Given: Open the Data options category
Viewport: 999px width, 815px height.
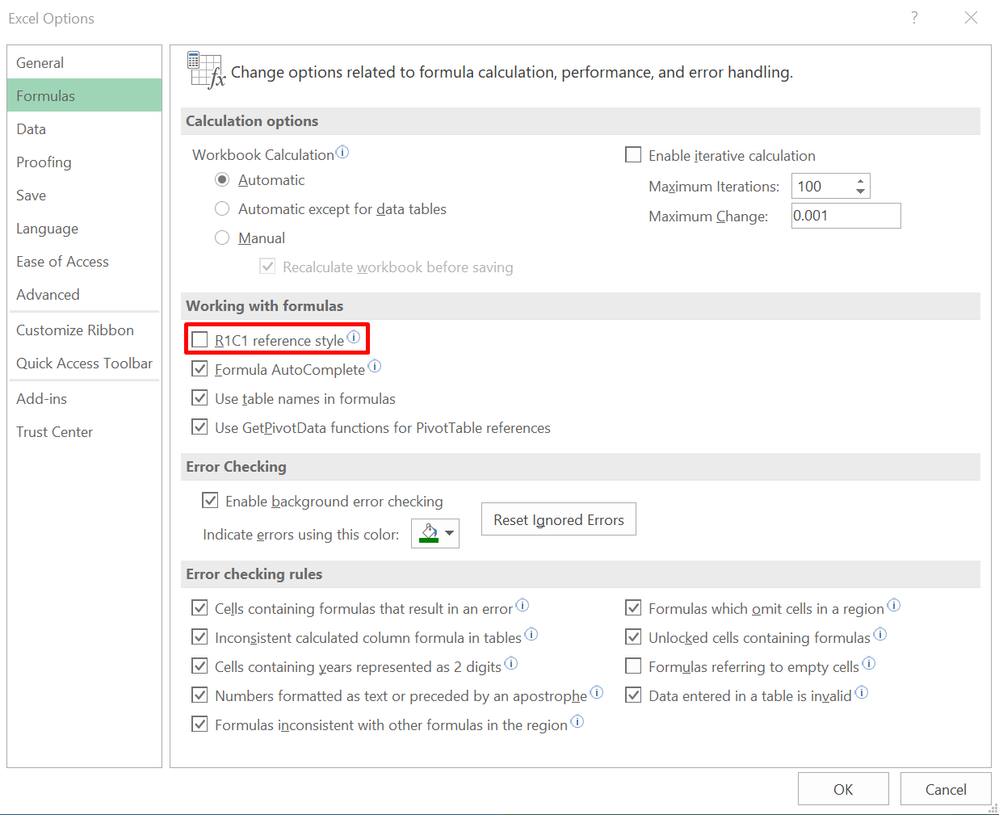Looking at the screenshot, I should click(x=84, y=129).
